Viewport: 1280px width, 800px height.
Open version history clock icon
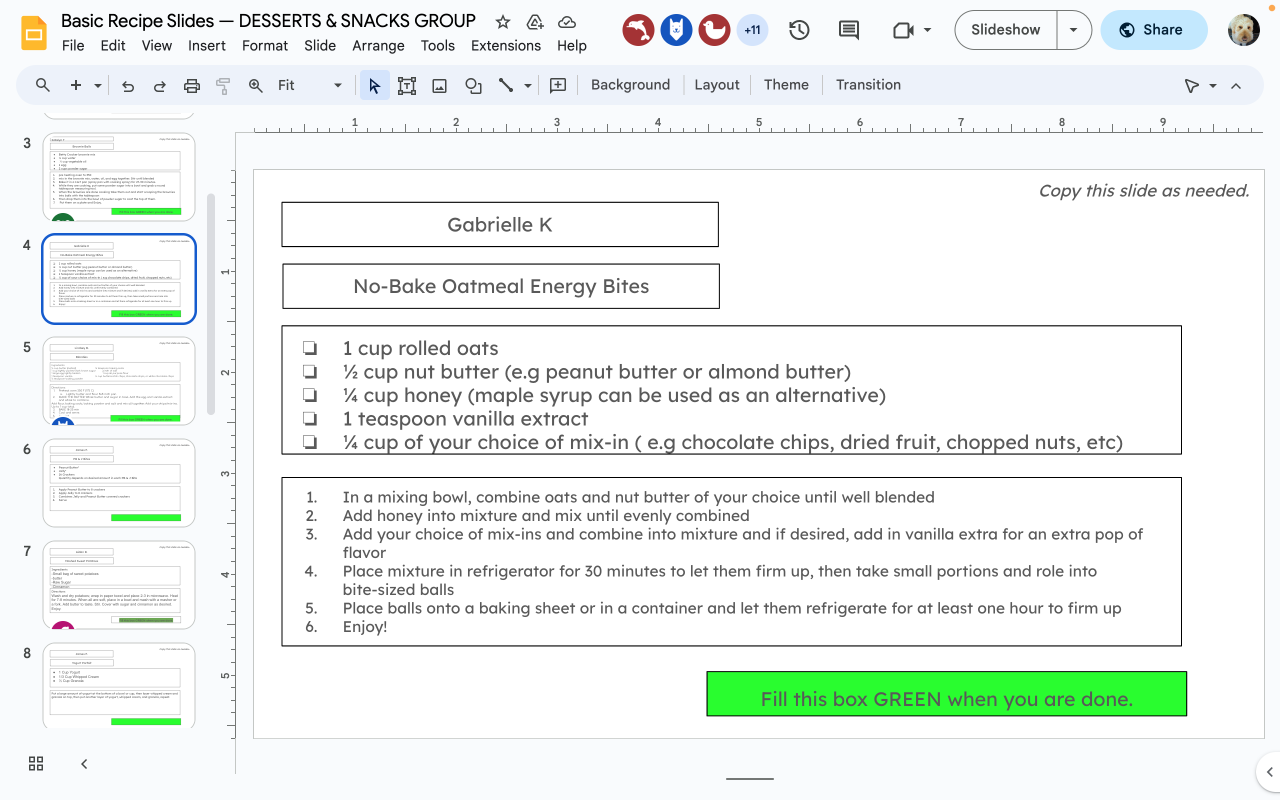tap(799, 30)
